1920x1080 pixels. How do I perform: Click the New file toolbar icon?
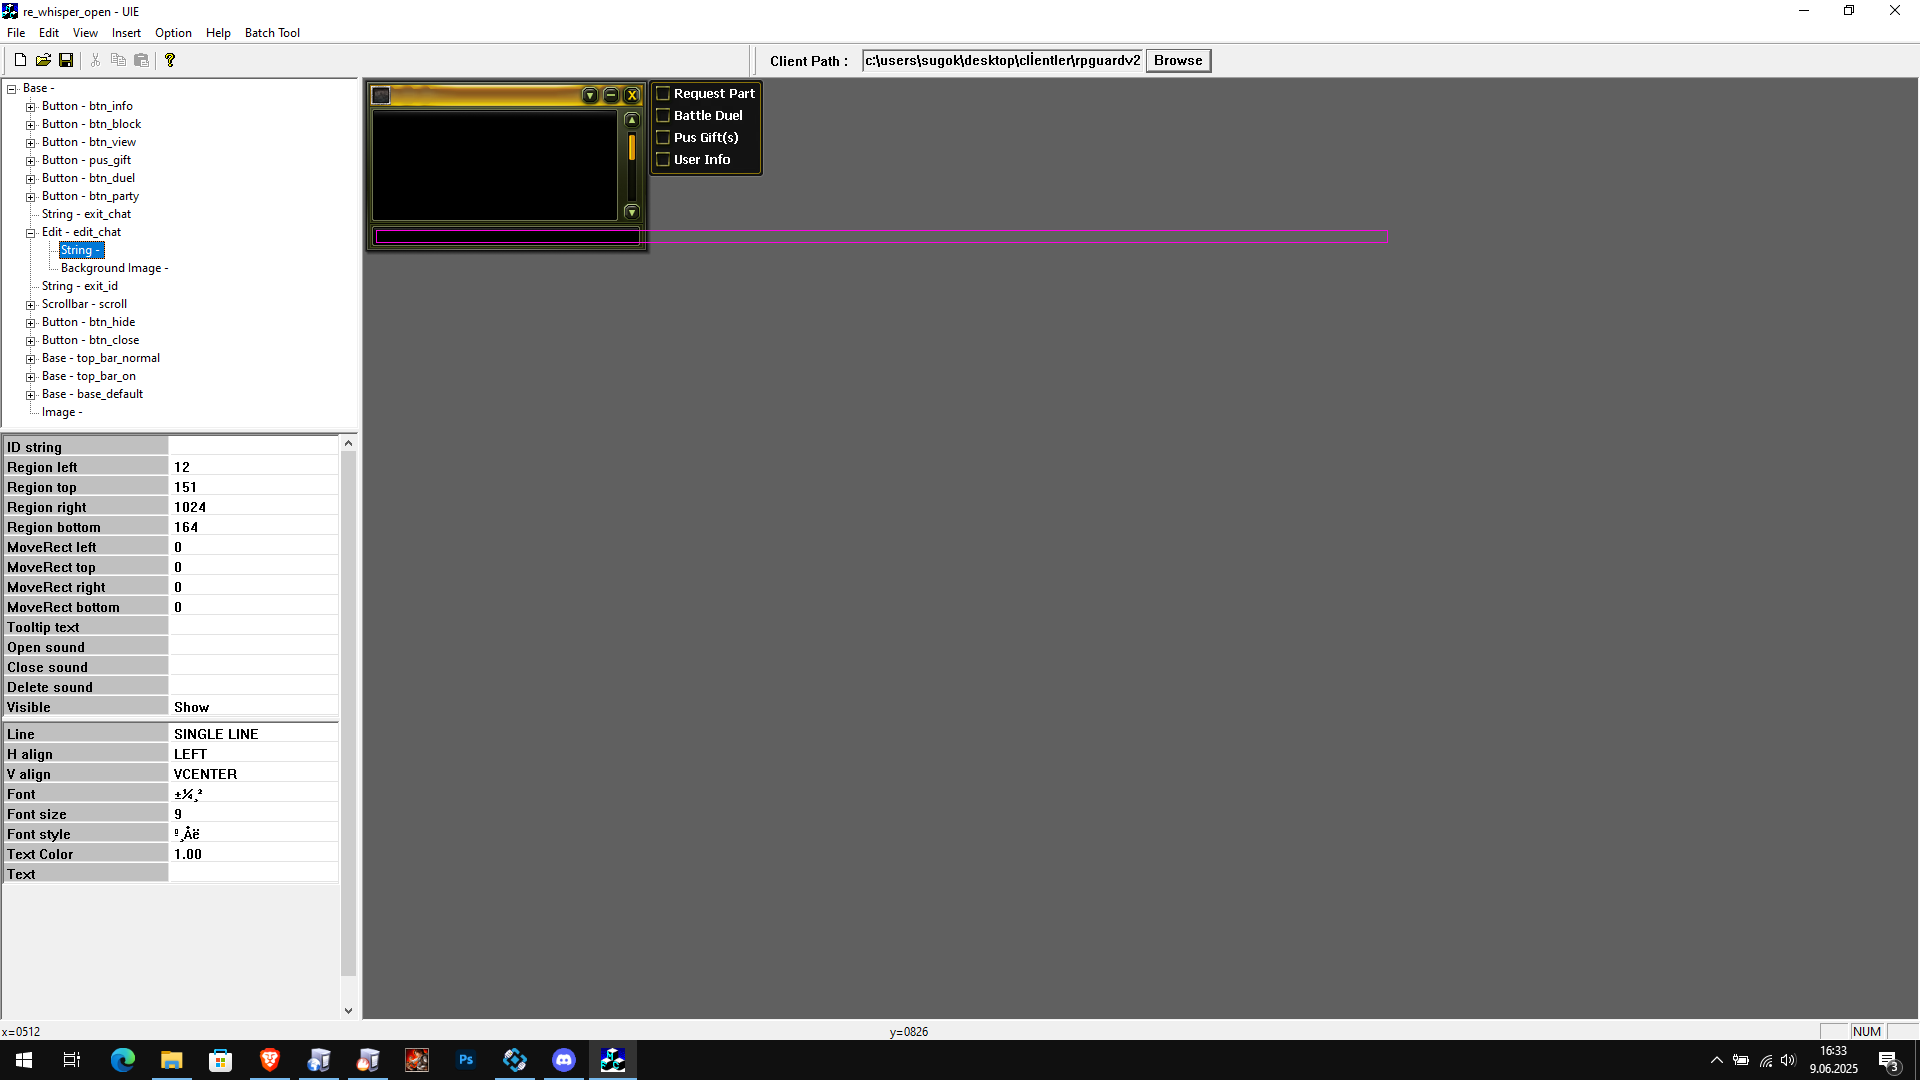[x=20, y=60]
